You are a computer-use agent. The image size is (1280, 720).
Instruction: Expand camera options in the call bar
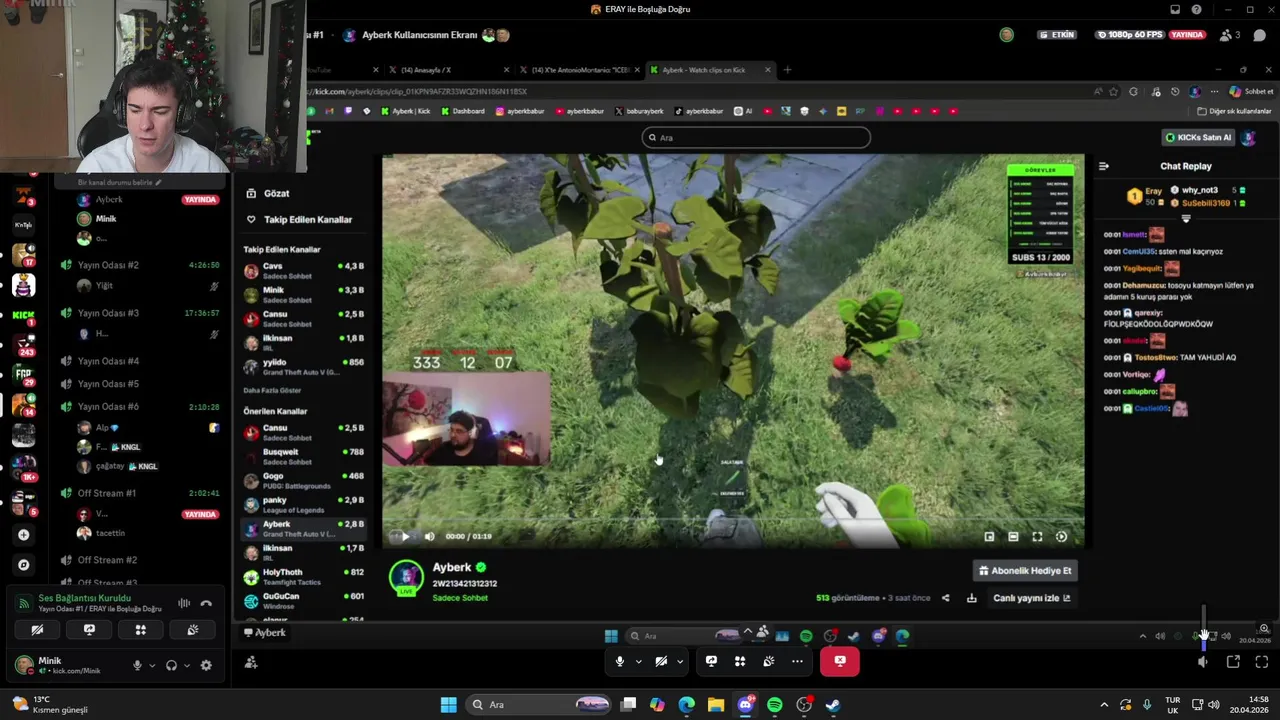(x=680, y=661)
